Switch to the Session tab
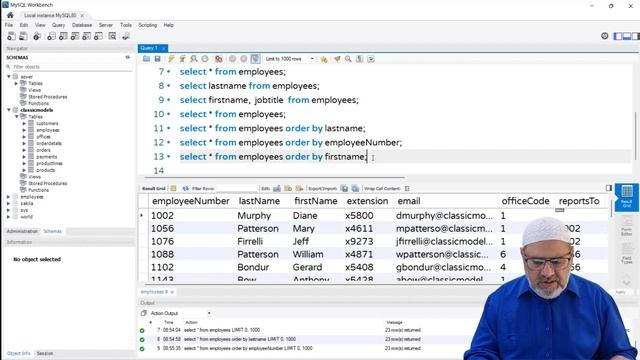The height and width of the screenshot is (360, 640). pos(45,353)
